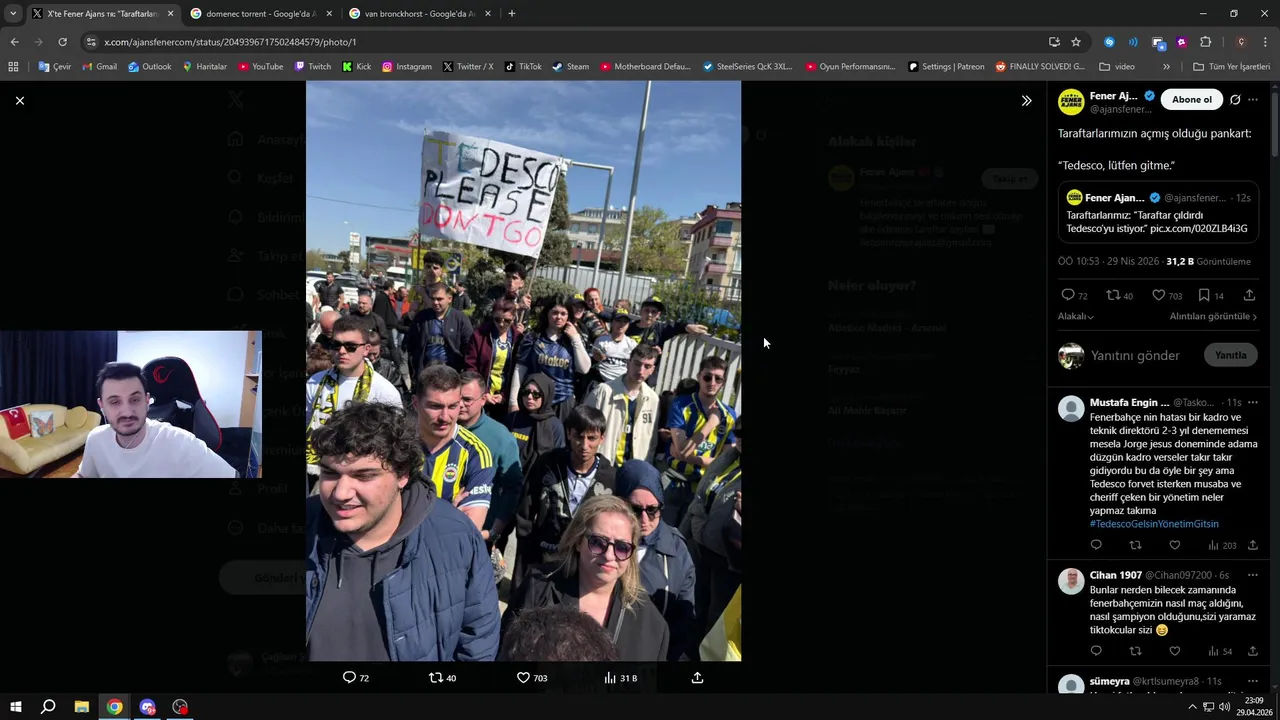Open the TikTok bookmark
Image resolution: width=1280 pixels, height=720 pixels.
[523, 67]
